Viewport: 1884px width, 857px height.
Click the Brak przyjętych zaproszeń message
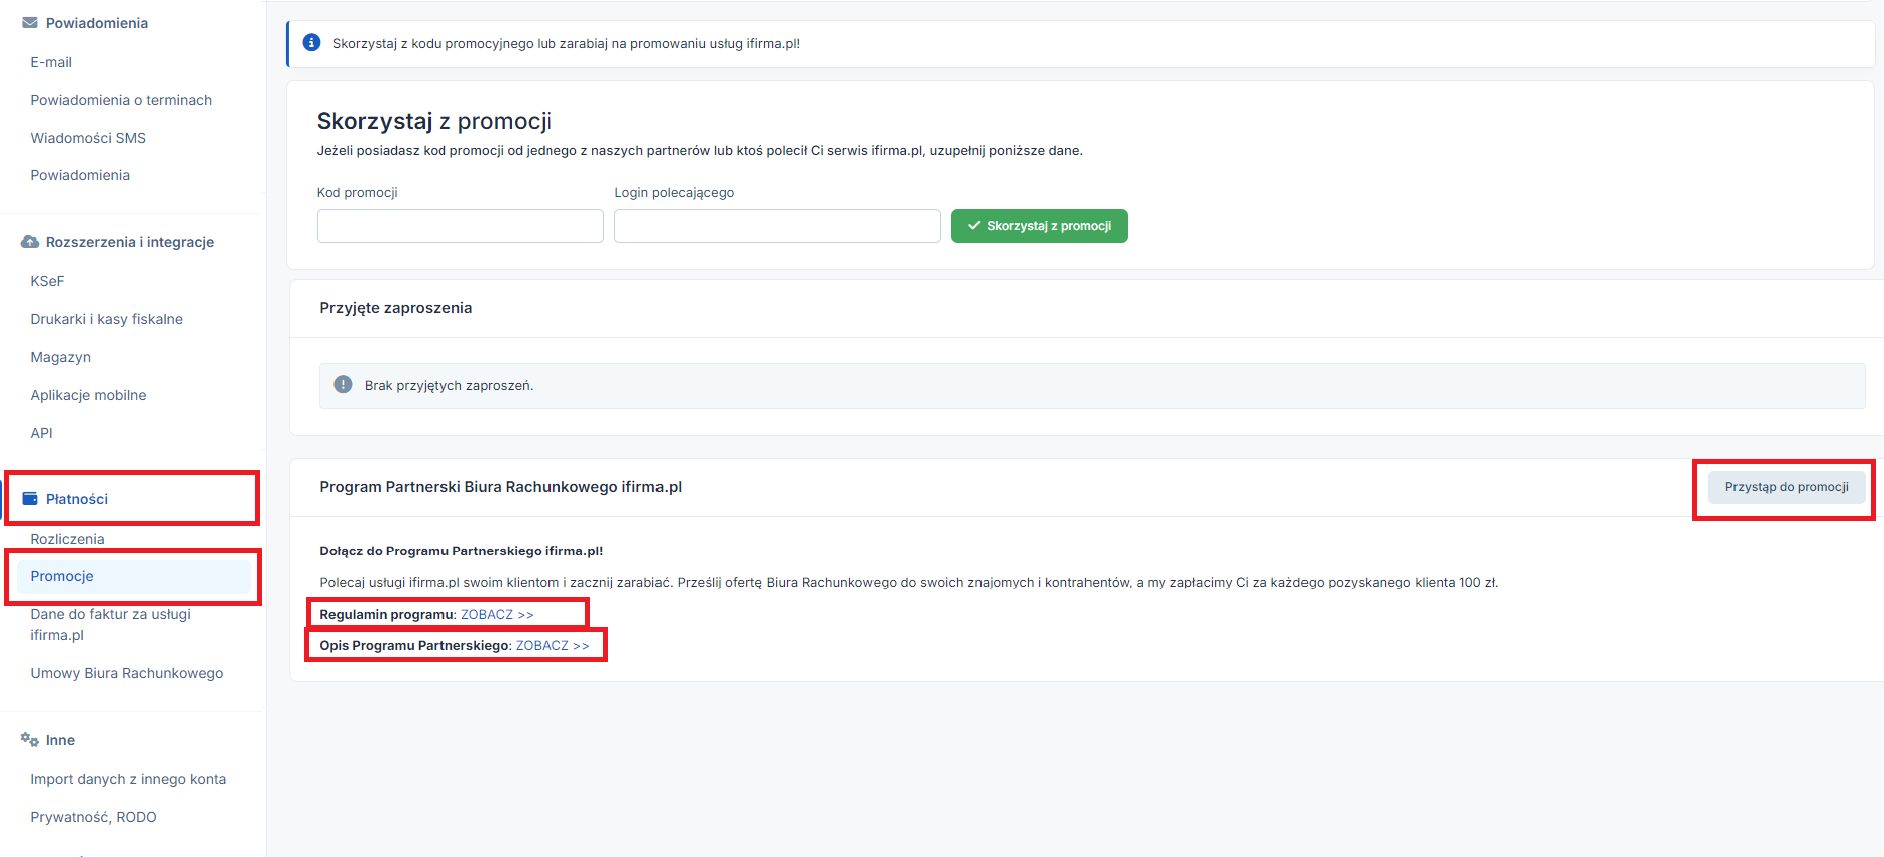pyautogui.click(x=449, y=385)
